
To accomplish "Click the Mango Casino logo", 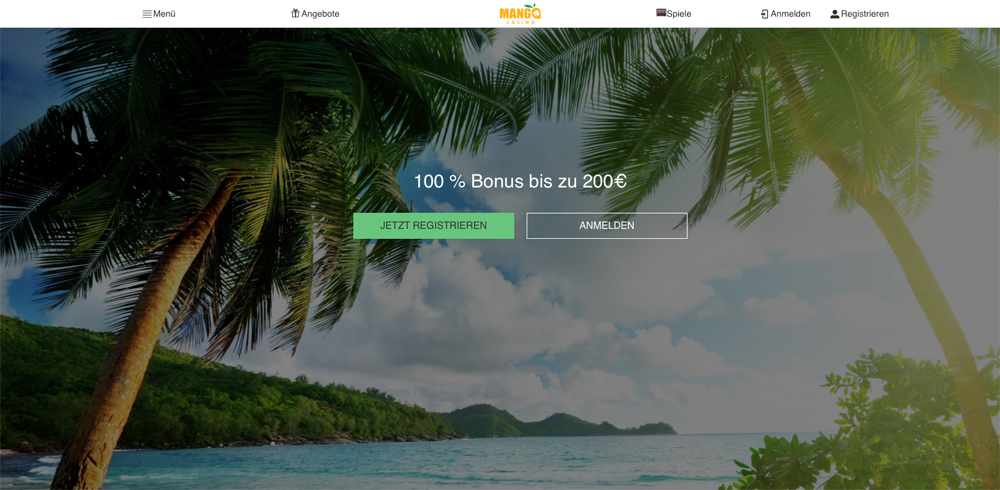I will click(520, 13).
